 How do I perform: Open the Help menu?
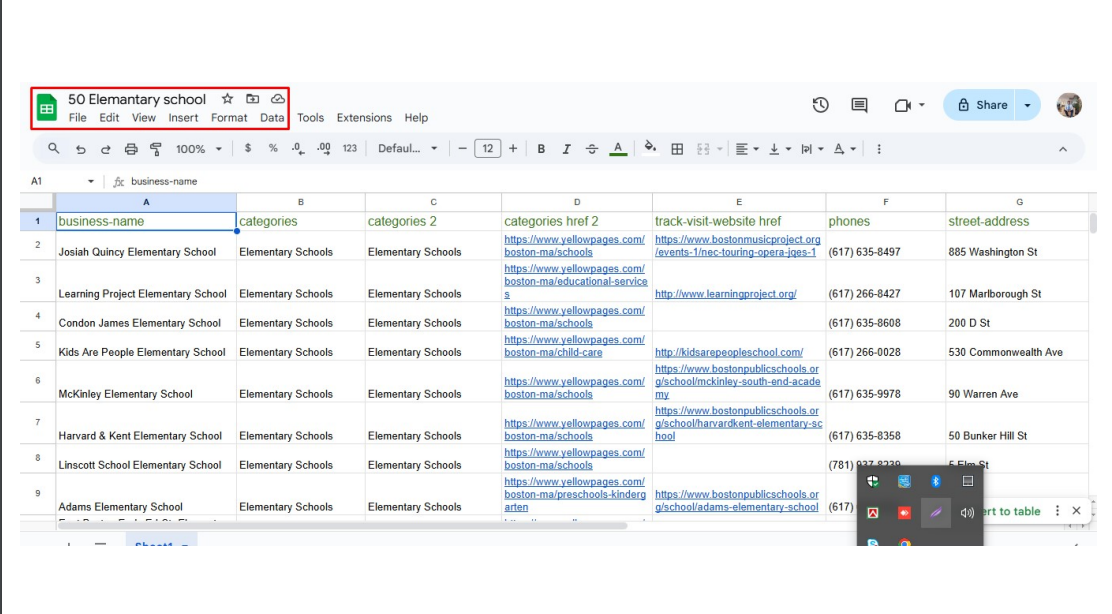[416, 118]
